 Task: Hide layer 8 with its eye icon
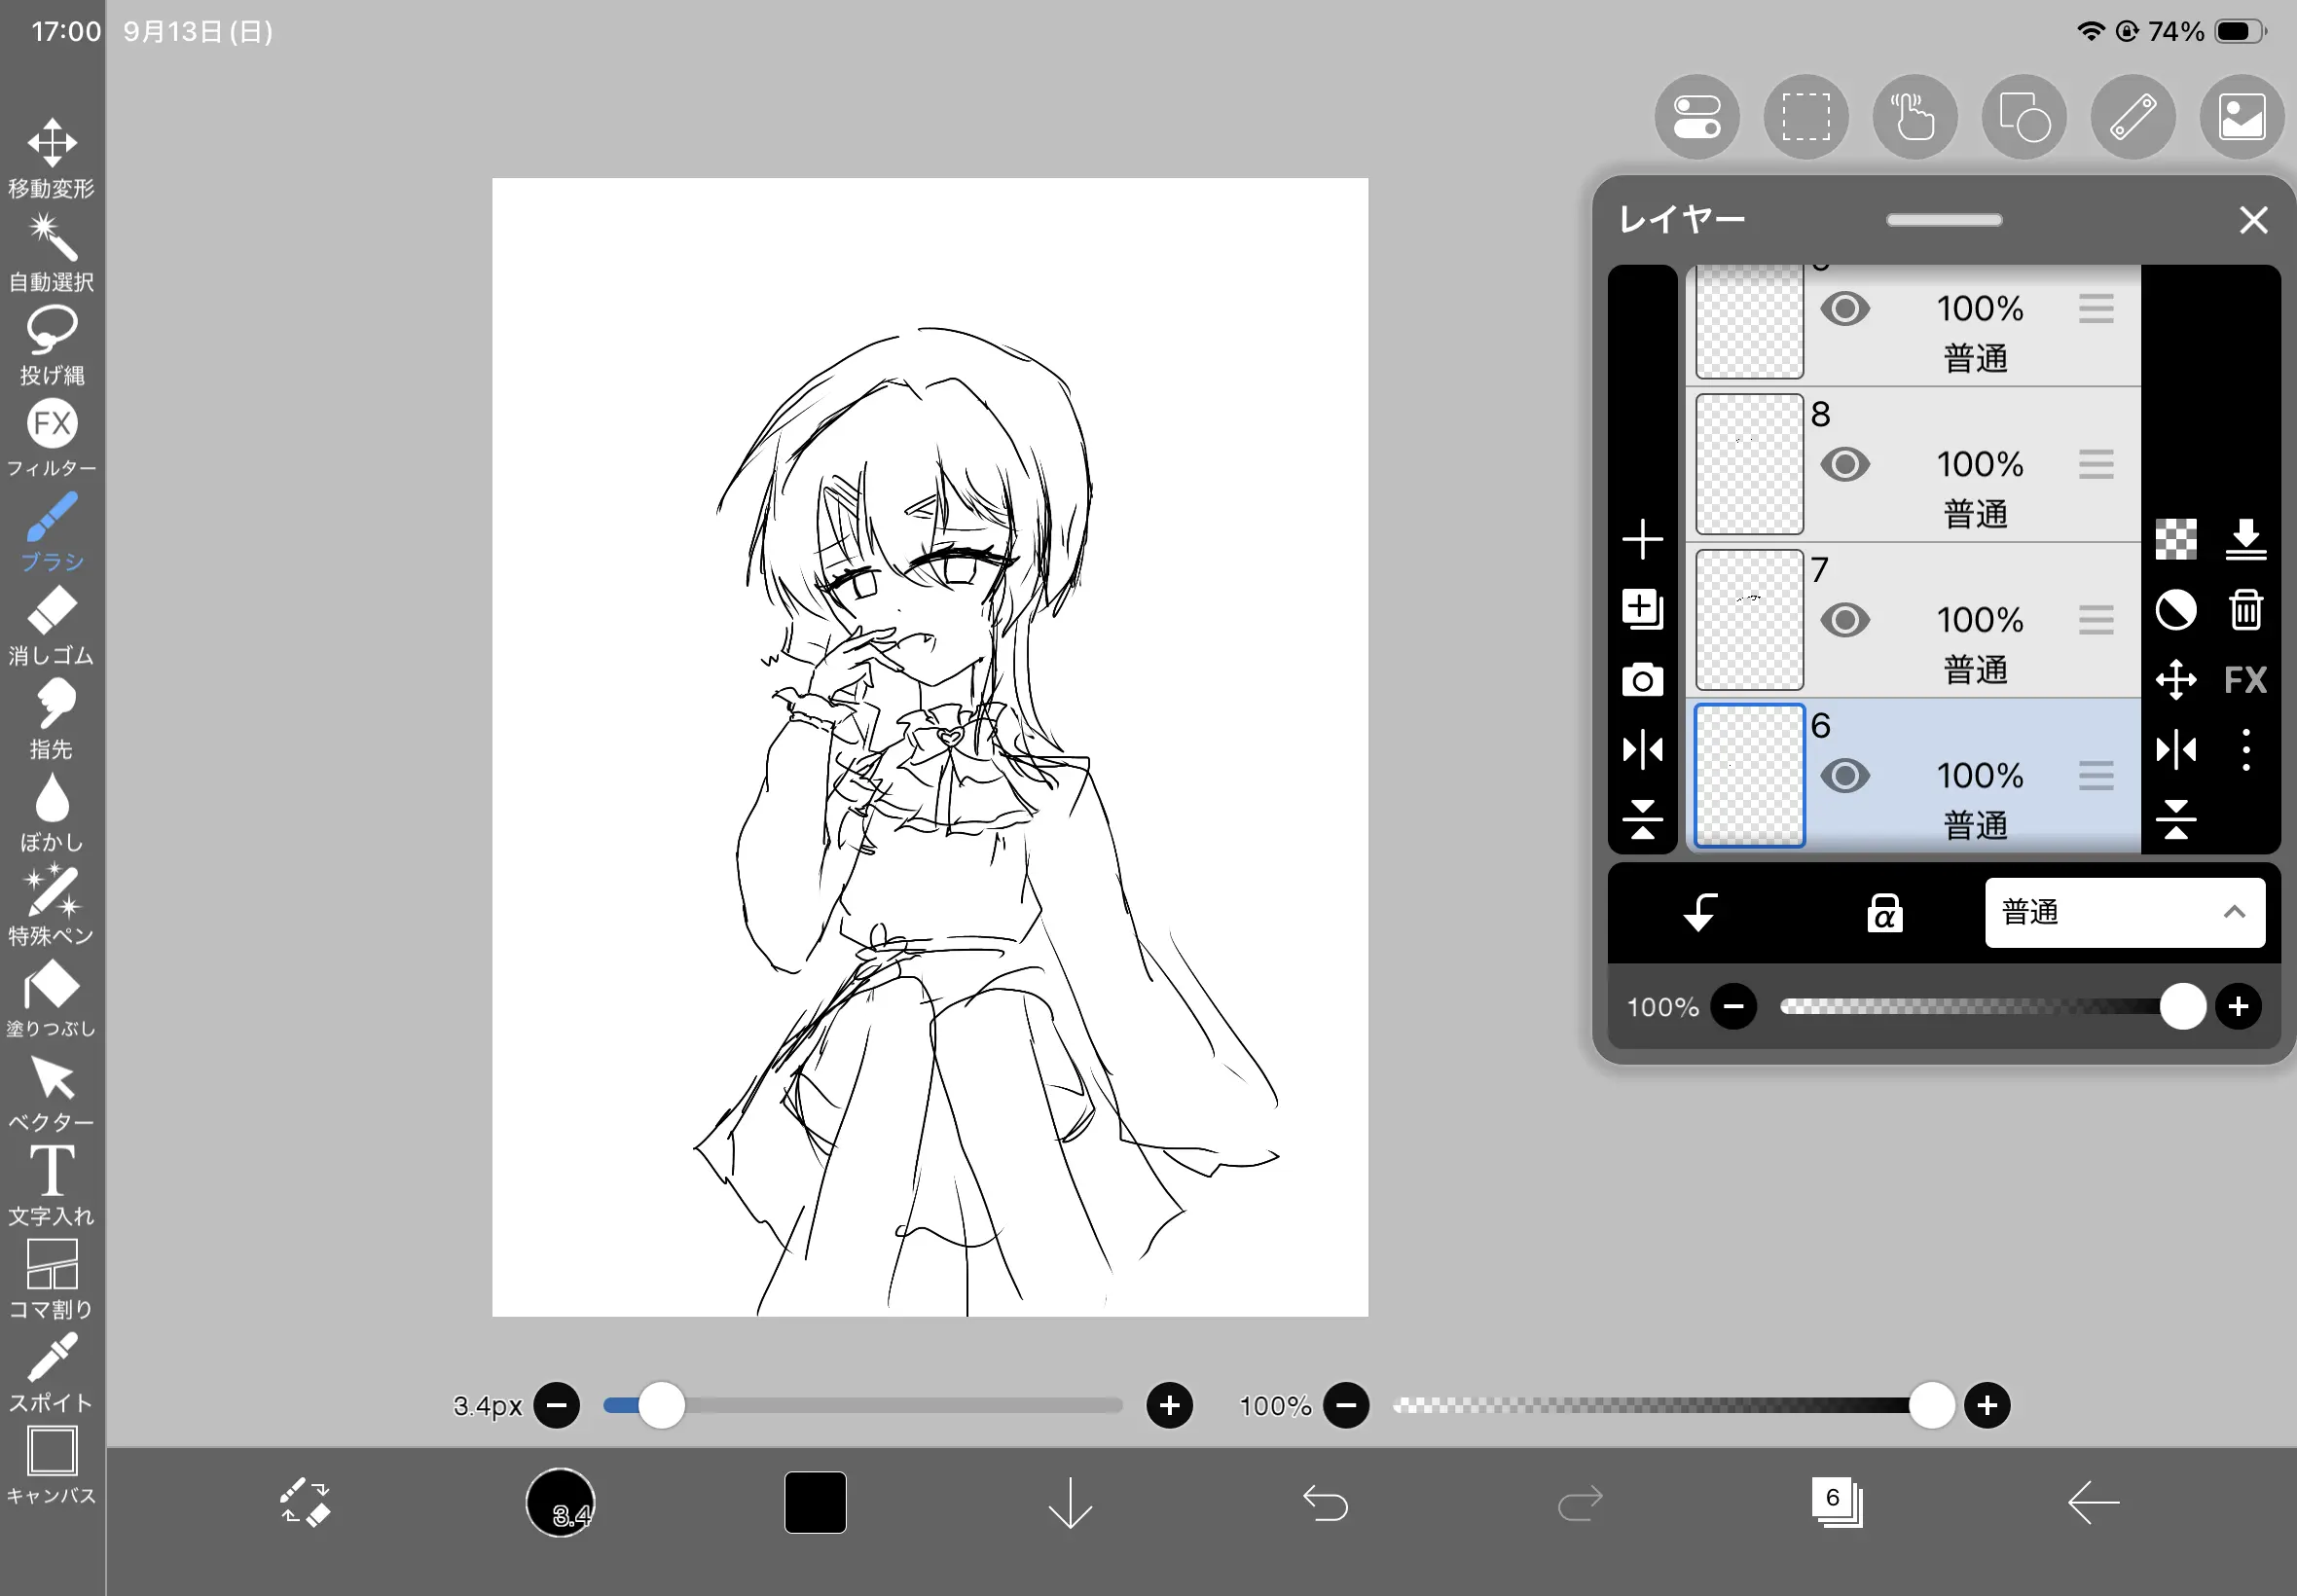[1845, 464]
